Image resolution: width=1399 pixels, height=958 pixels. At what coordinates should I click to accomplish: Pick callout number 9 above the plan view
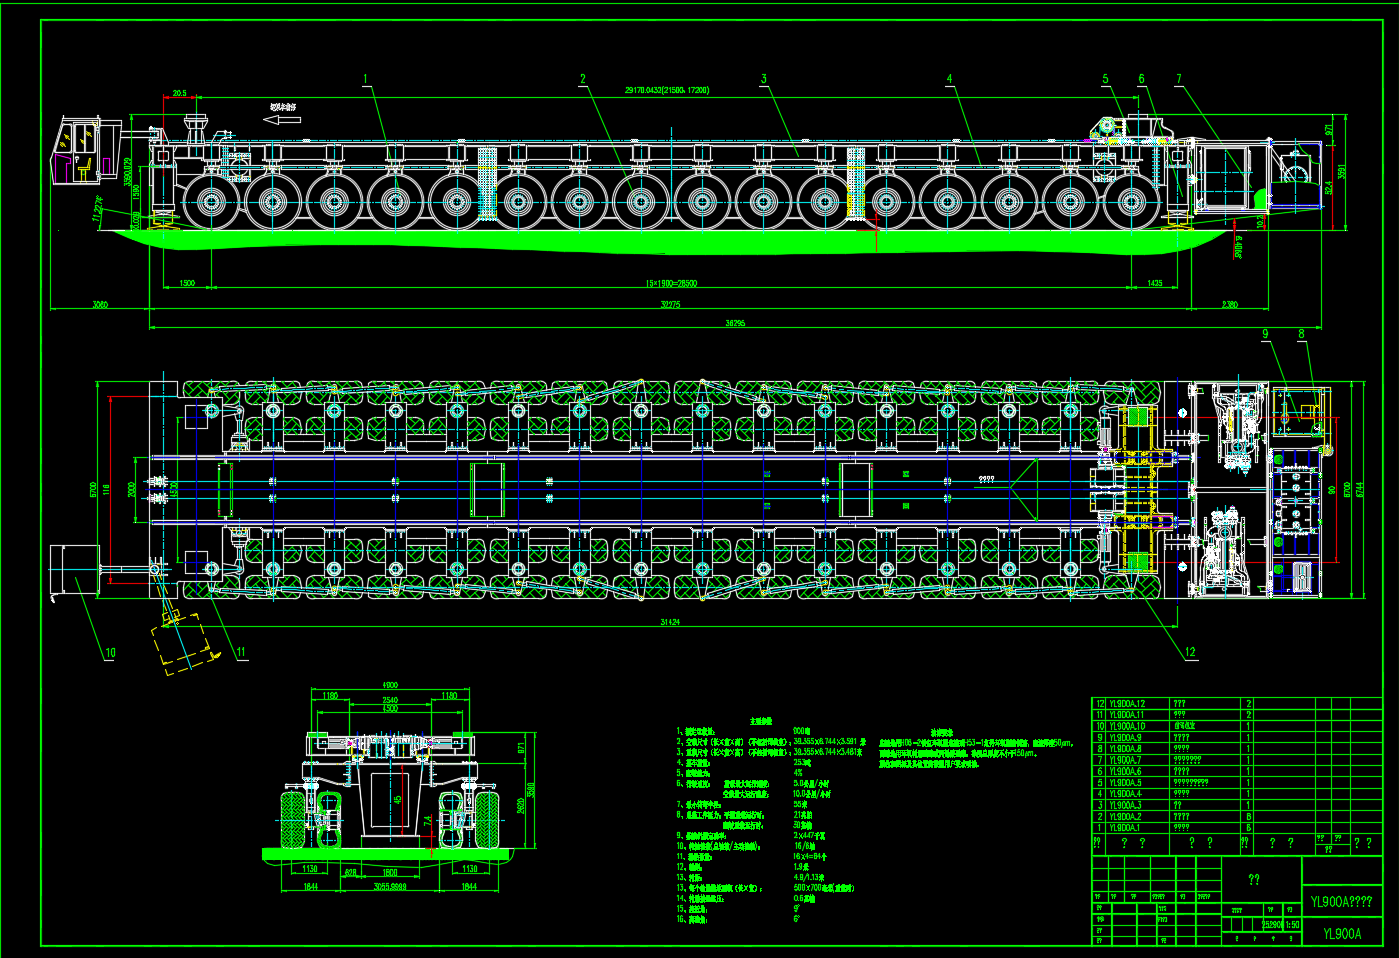1265,334
